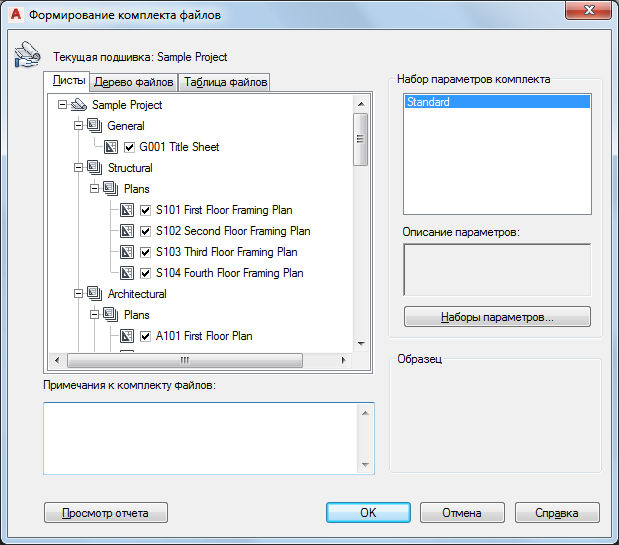Click the S102 Second Floor Framing sheet icon
The width and height of the screenshot is (619, 545).
coord(127,231)
